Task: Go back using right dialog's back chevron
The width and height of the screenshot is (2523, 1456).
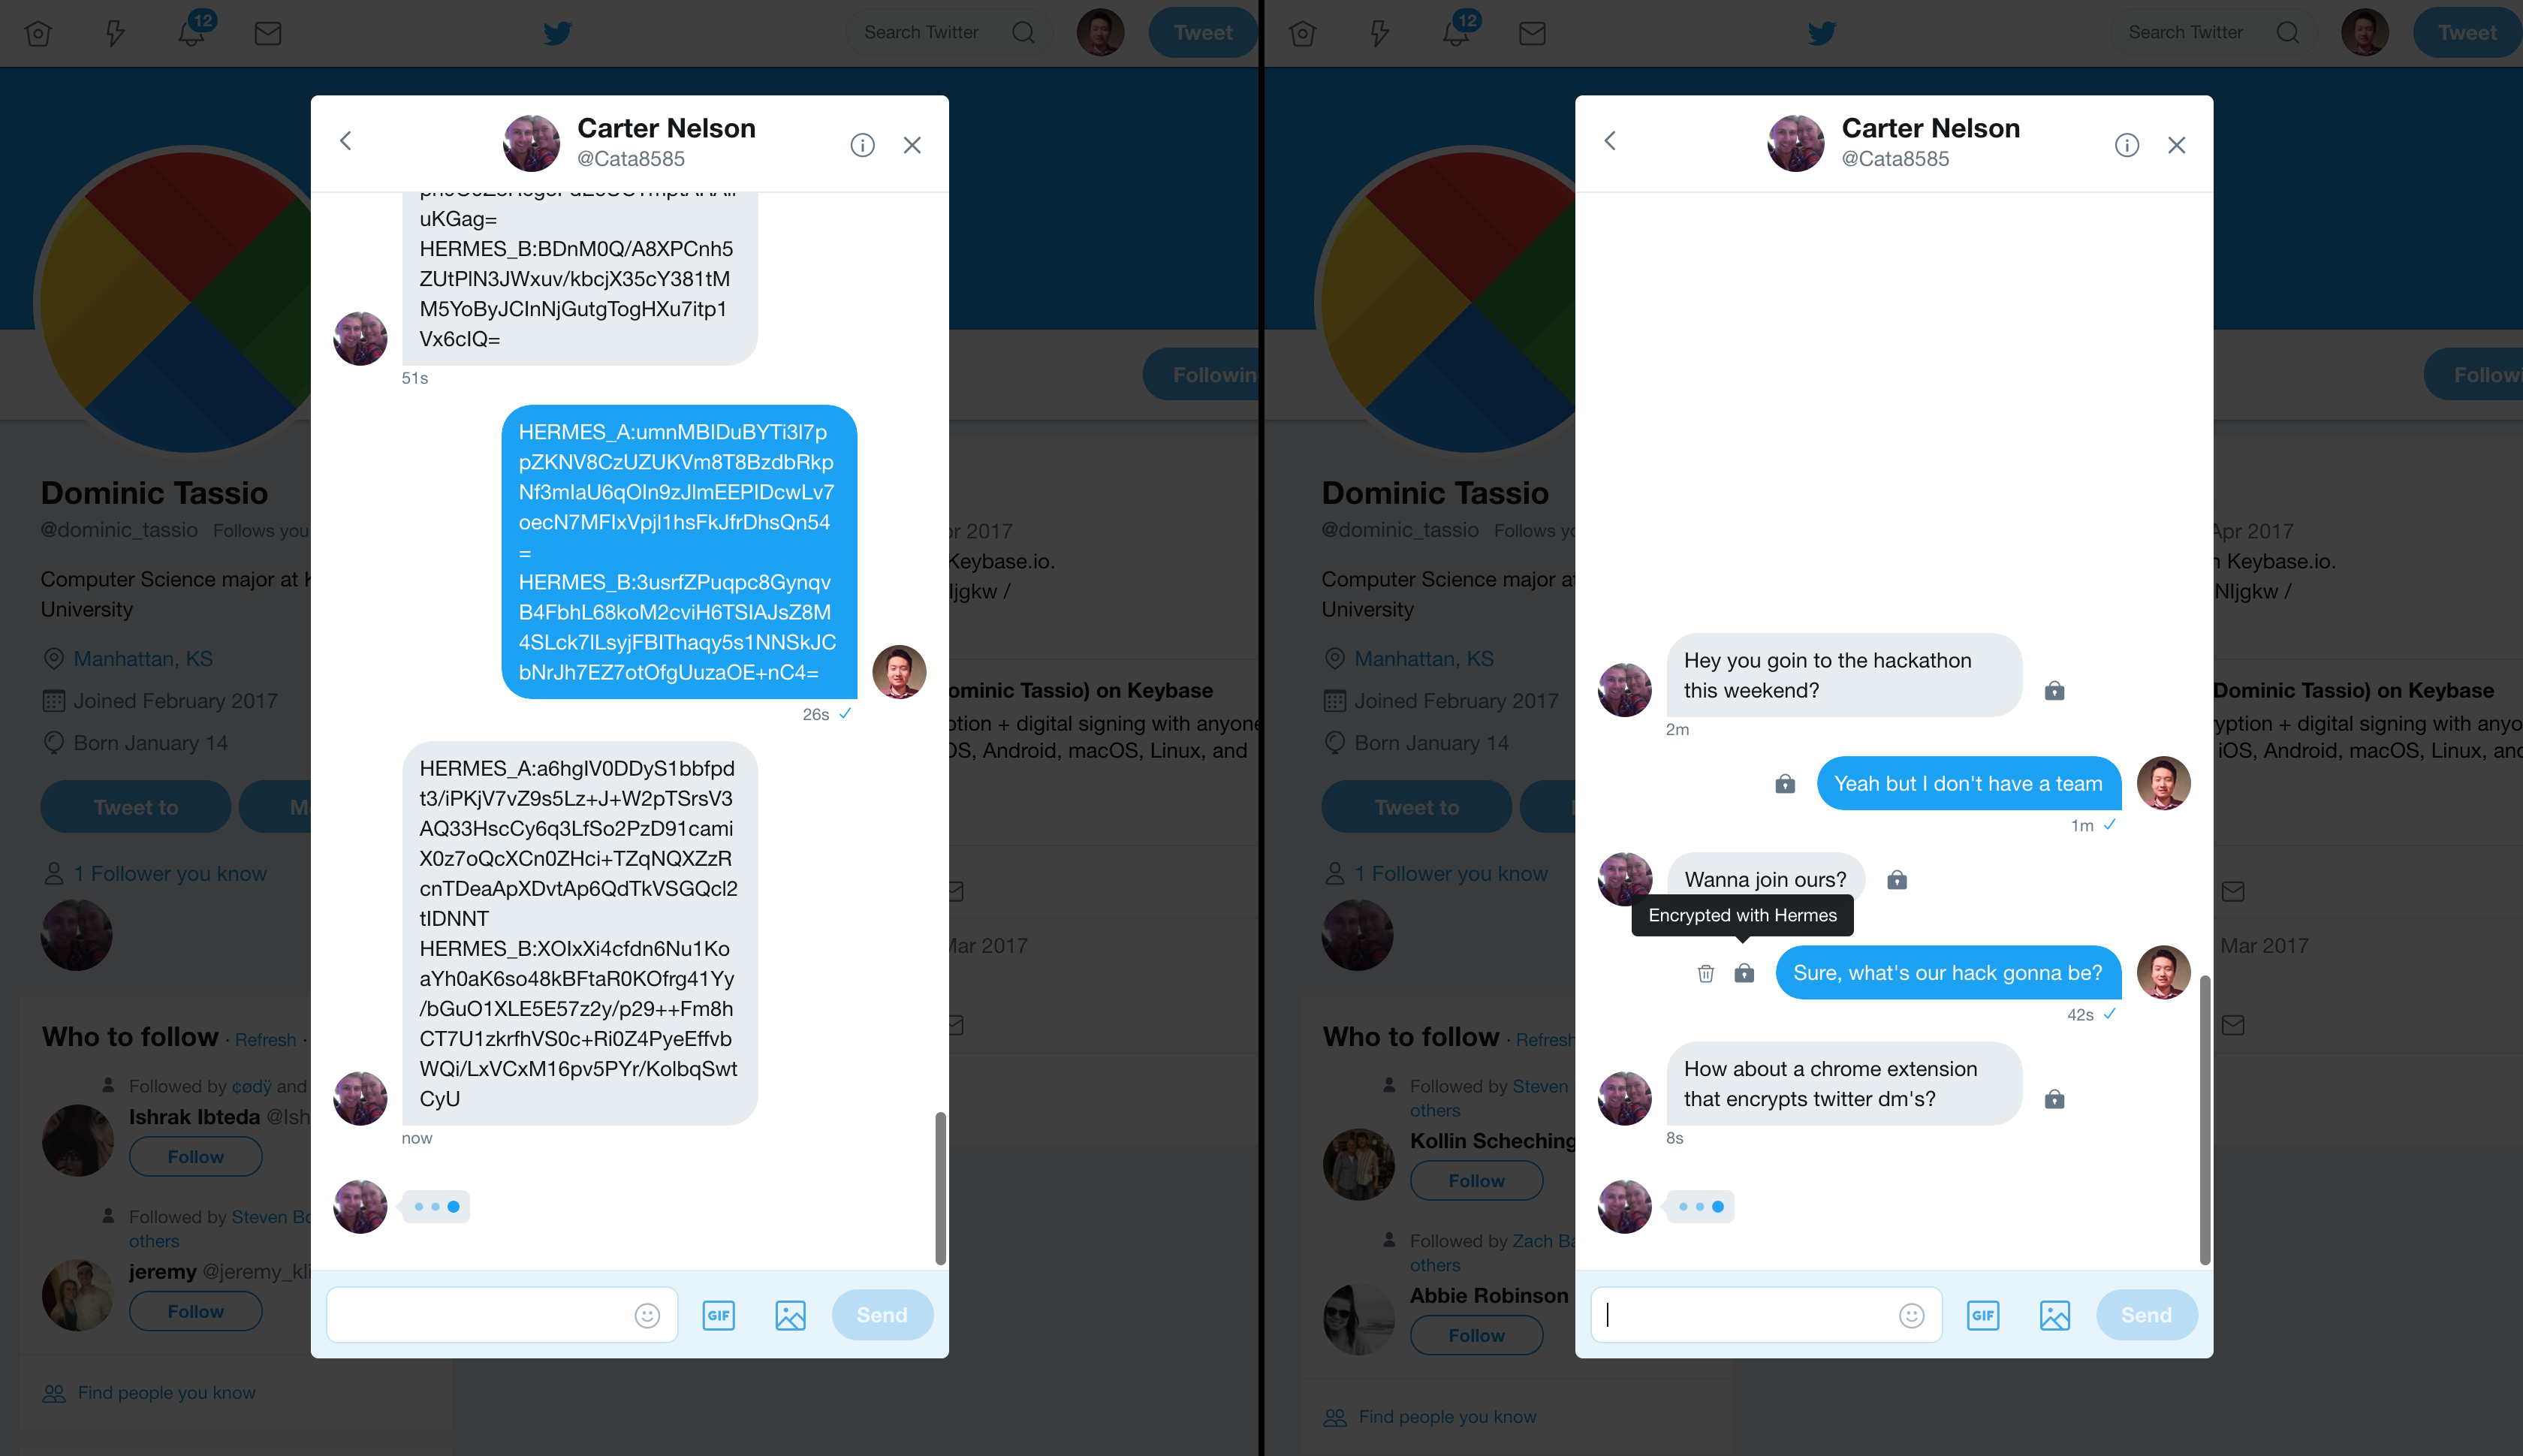Action: (1610, 141)
